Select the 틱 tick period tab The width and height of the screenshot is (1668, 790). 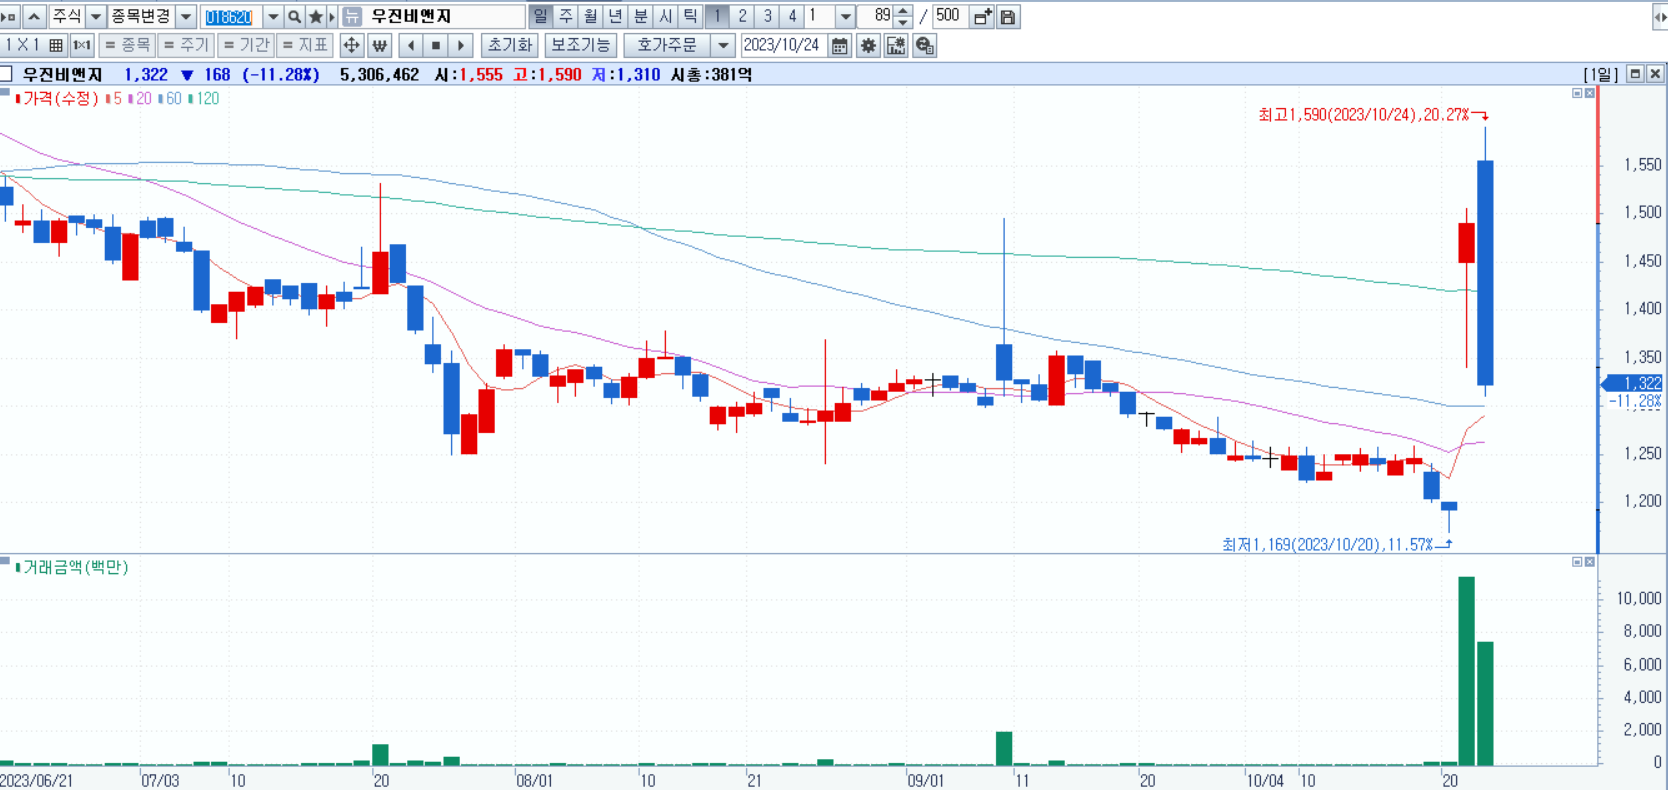point(691,16)
